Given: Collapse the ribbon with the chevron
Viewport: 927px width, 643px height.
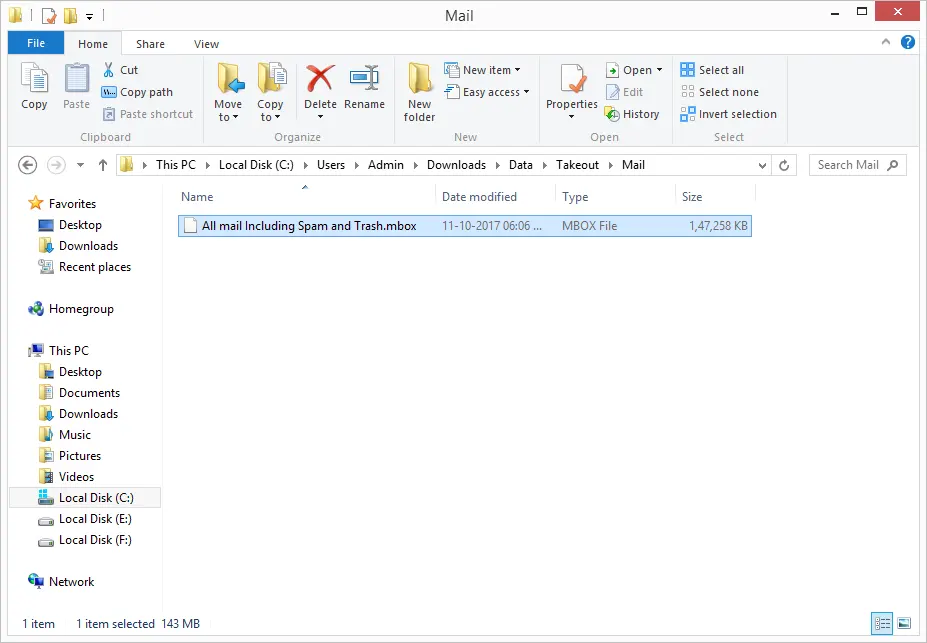Looking at the screenshot, I should click(x=886, y=42).
